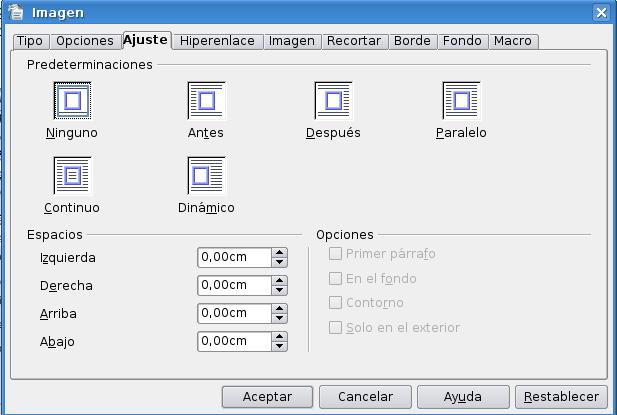Choose the Dinámico wrap preset icon
617x415 pixels.
click(x=206, y=176)
